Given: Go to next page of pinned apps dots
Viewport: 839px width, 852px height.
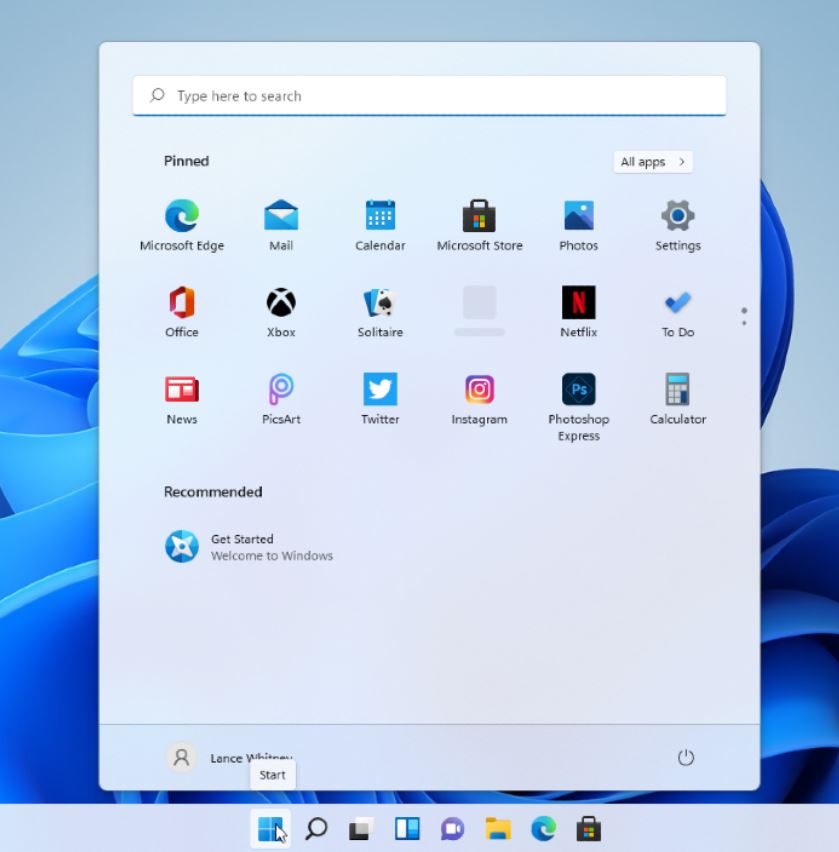Looking at the screenshot, I should [x=744, y=323].
